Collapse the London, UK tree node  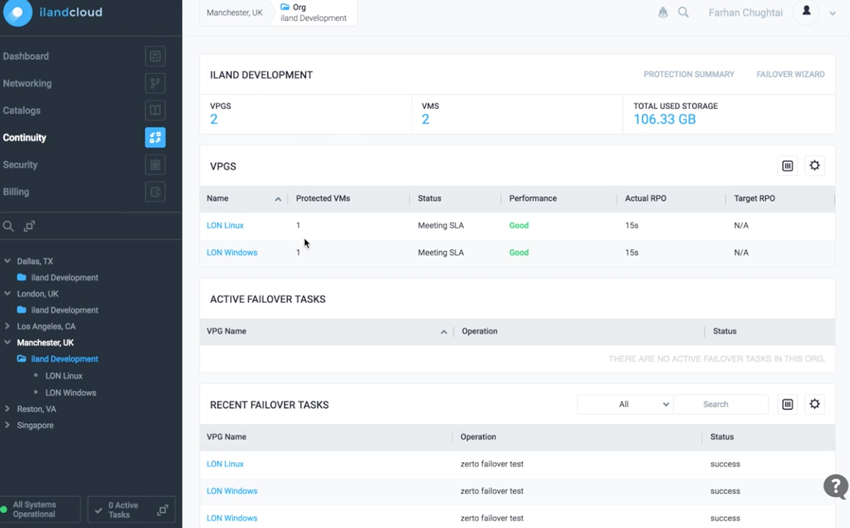pos(7,293)
